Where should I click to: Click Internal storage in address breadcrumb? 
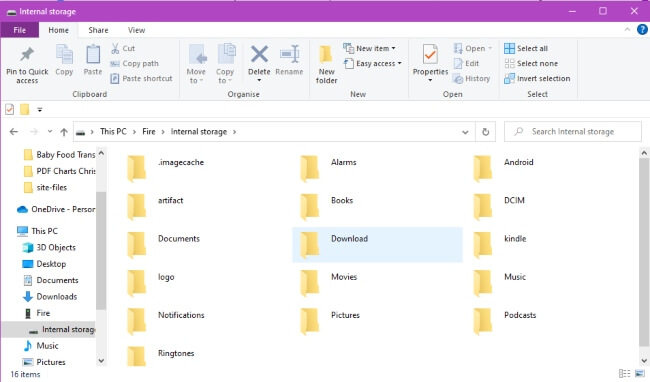pyautogui.click(x=199, y=132)
